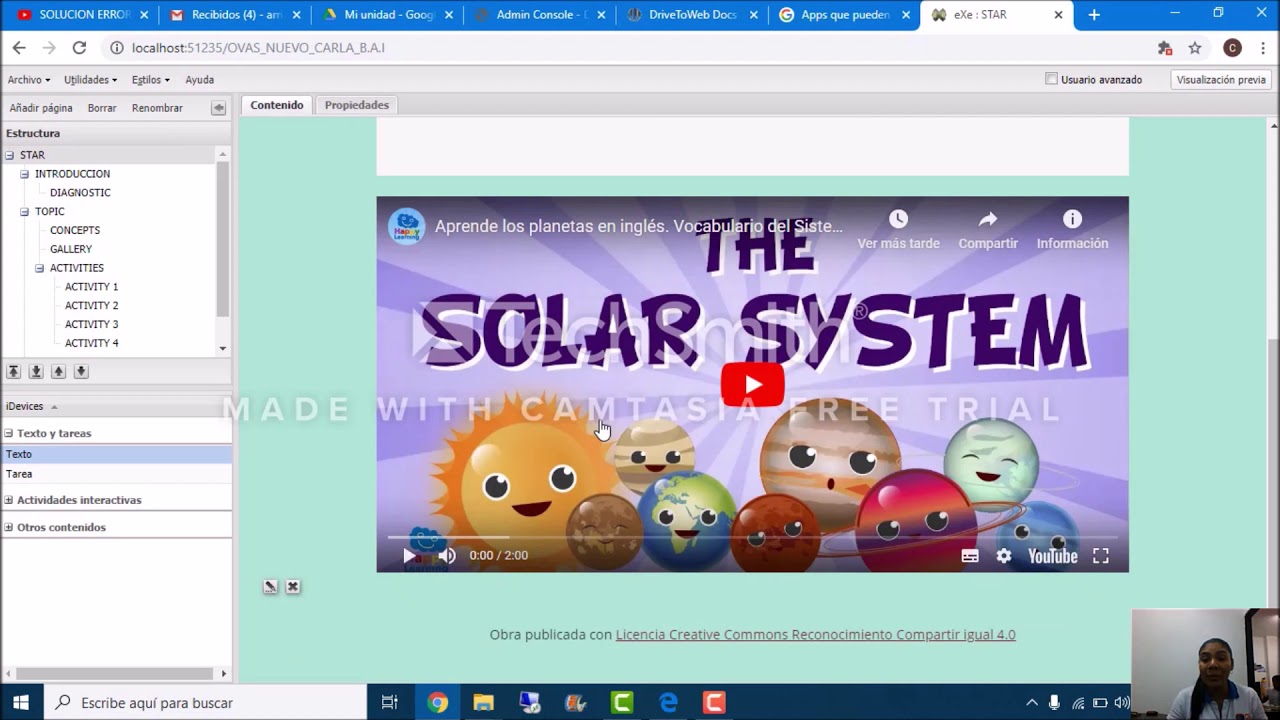This screenshot has height=720, width=1280.
Task: Delete the iDevice with X icon
Action: point(293,587)
